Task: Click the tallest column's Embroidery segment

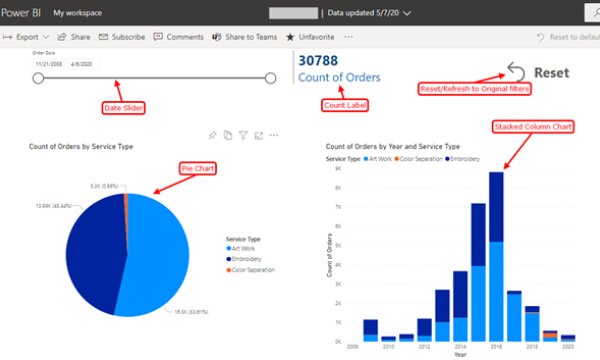Action: point(496,207)
